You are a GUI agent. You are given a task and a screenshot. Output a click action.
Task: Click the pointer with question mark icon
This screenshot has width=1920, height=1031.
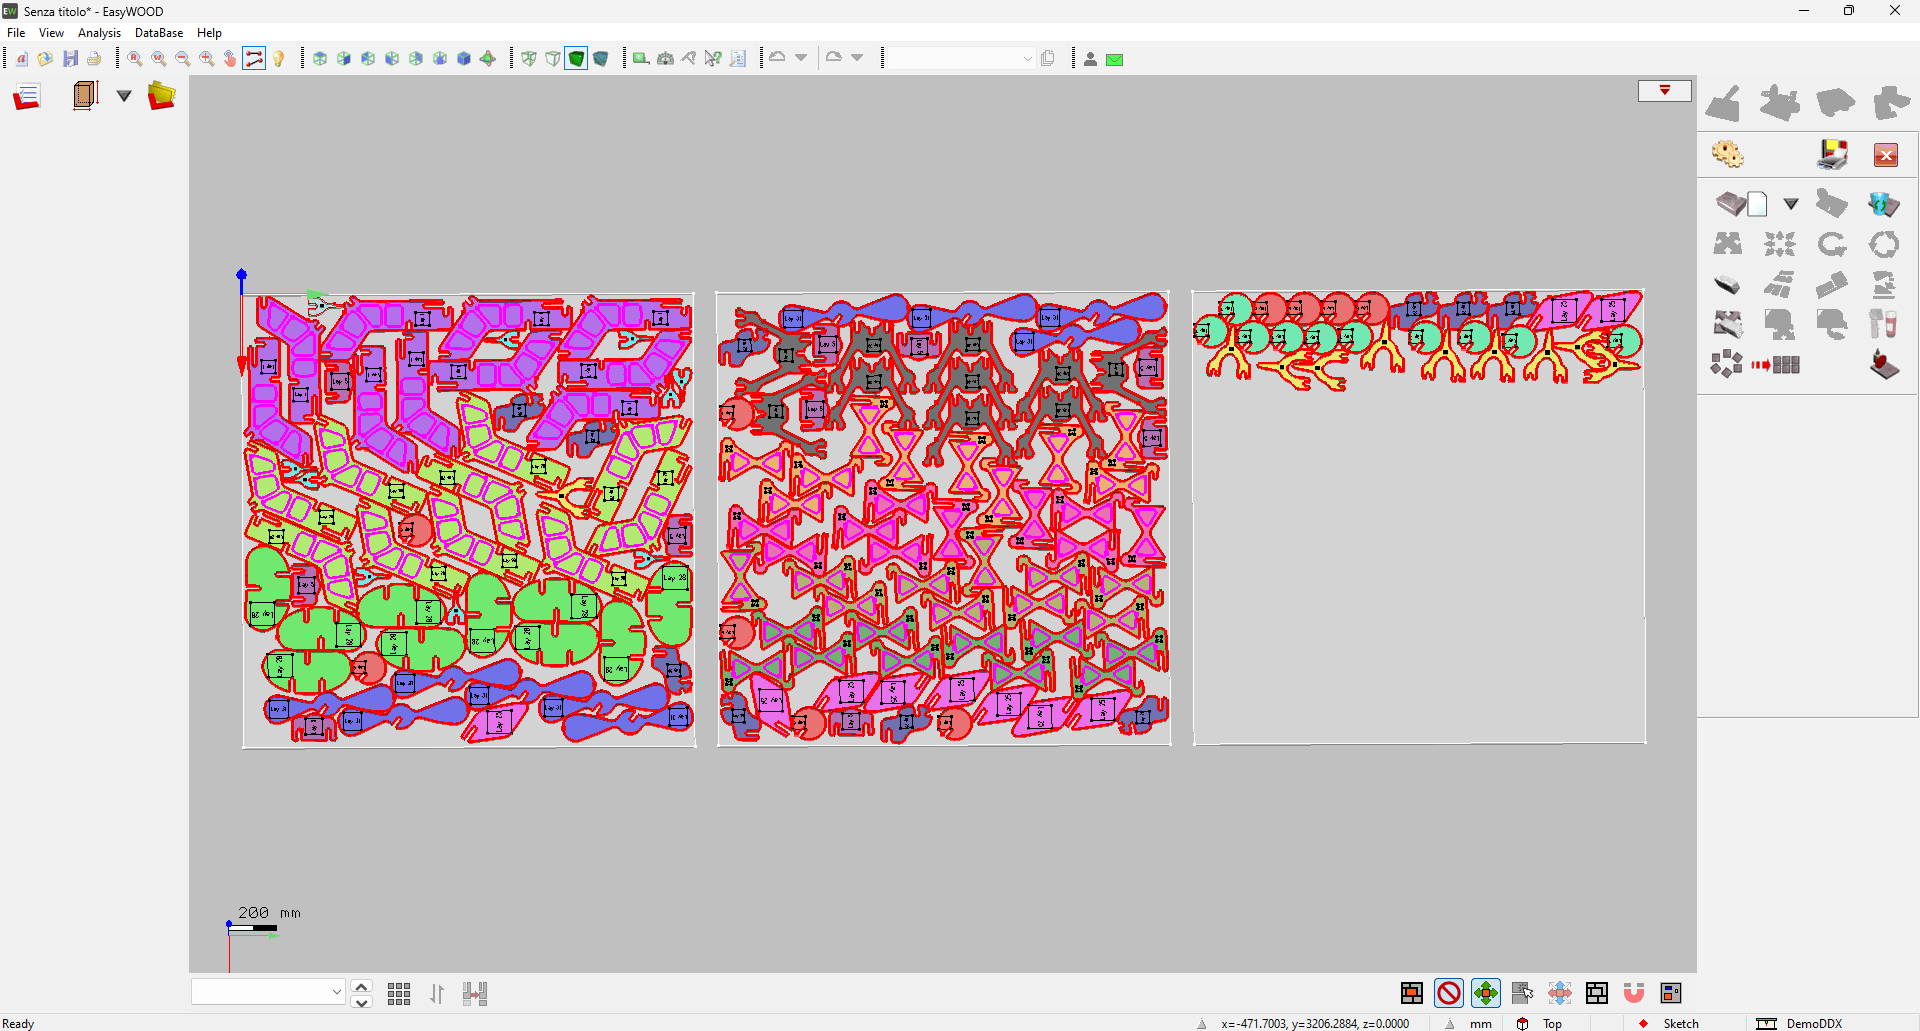(713, 59)
